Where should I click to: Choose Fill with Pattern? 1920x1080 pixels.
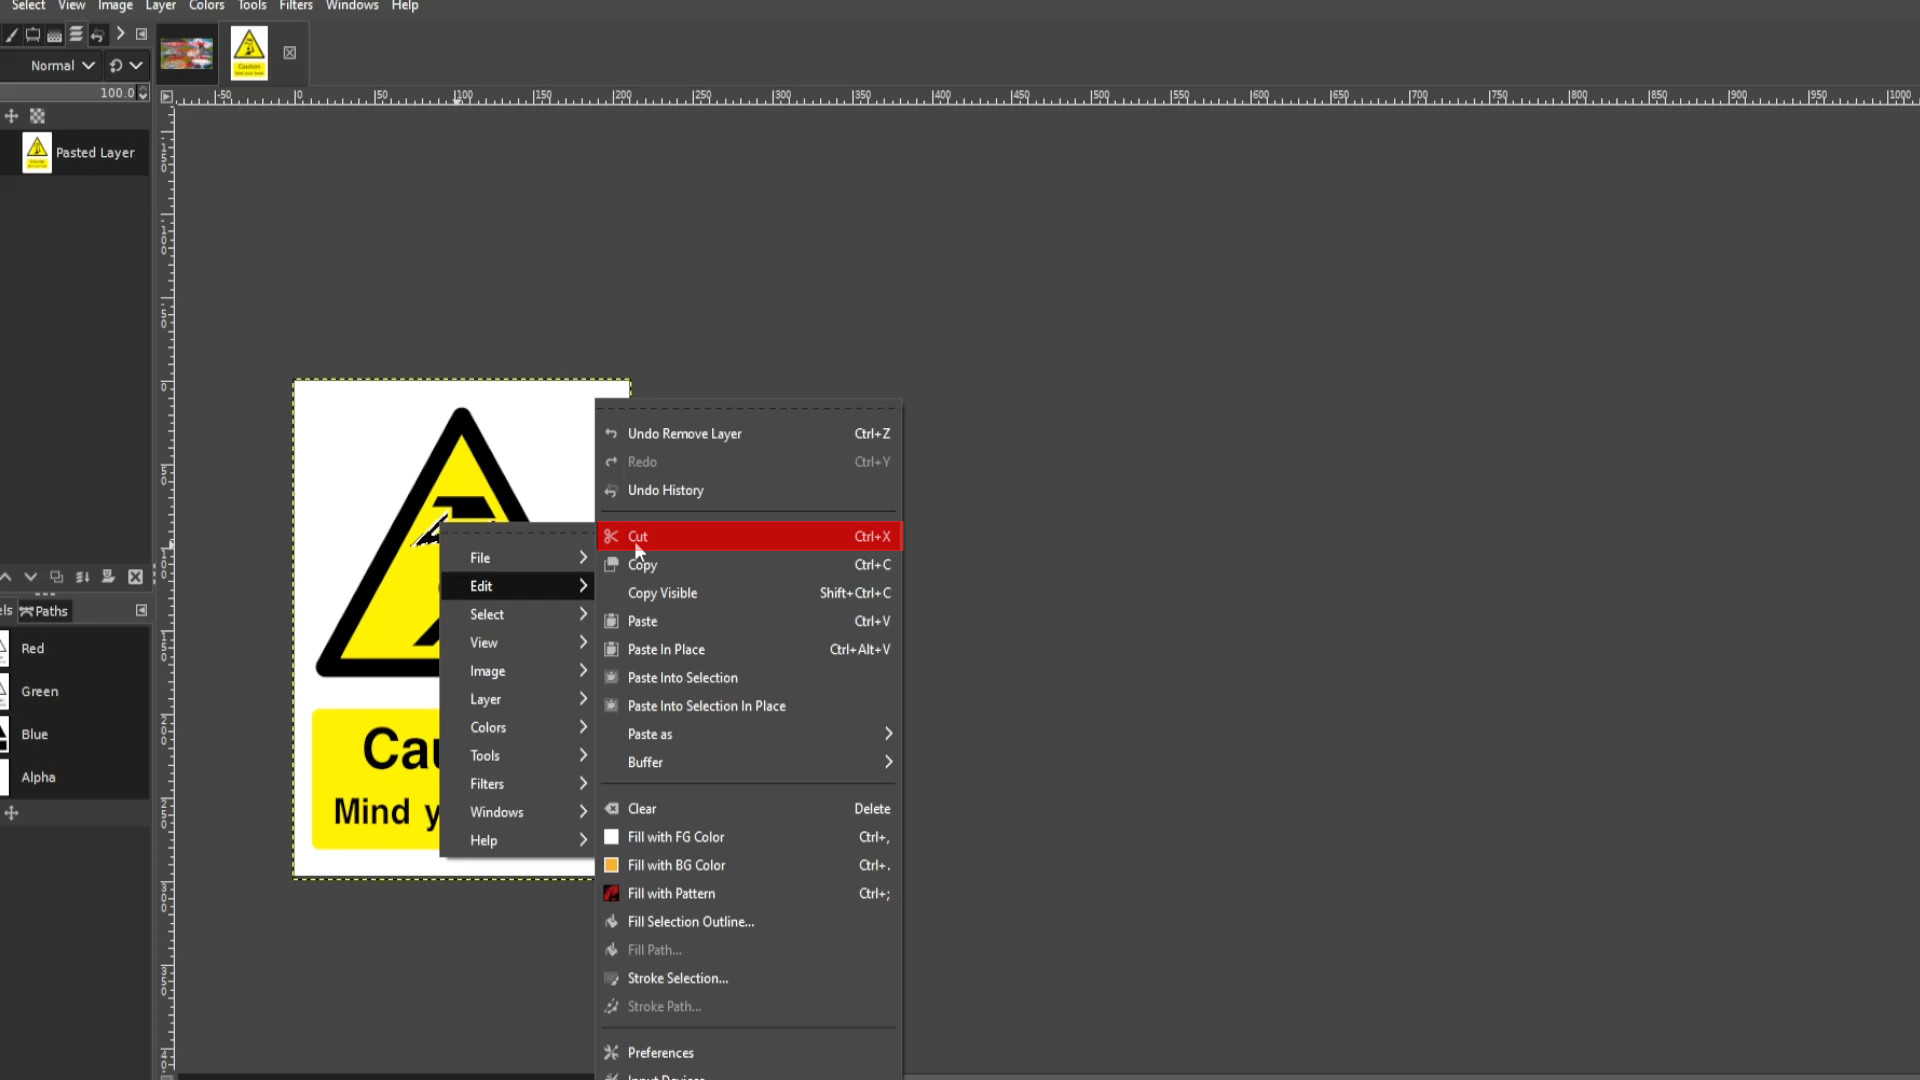click(x=749, y=894)
